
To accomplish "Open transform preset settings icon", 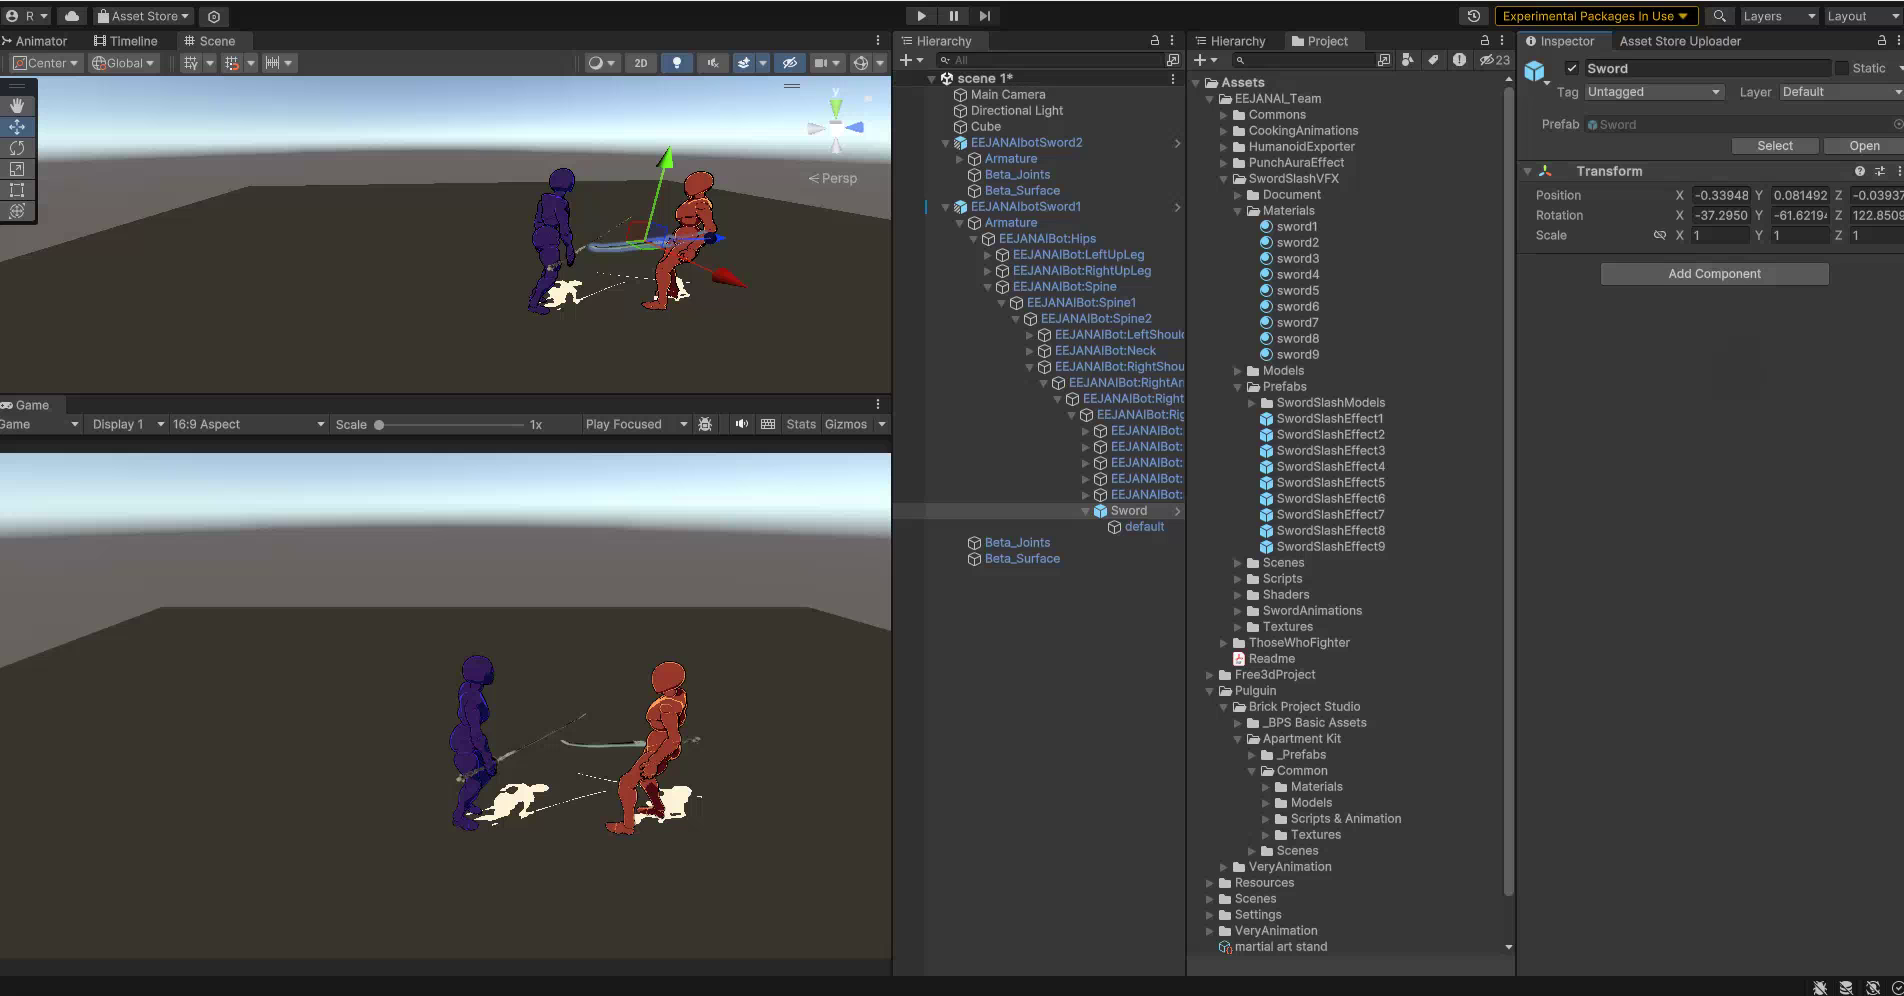I will pyautogui.click(x=1880, y=171).
